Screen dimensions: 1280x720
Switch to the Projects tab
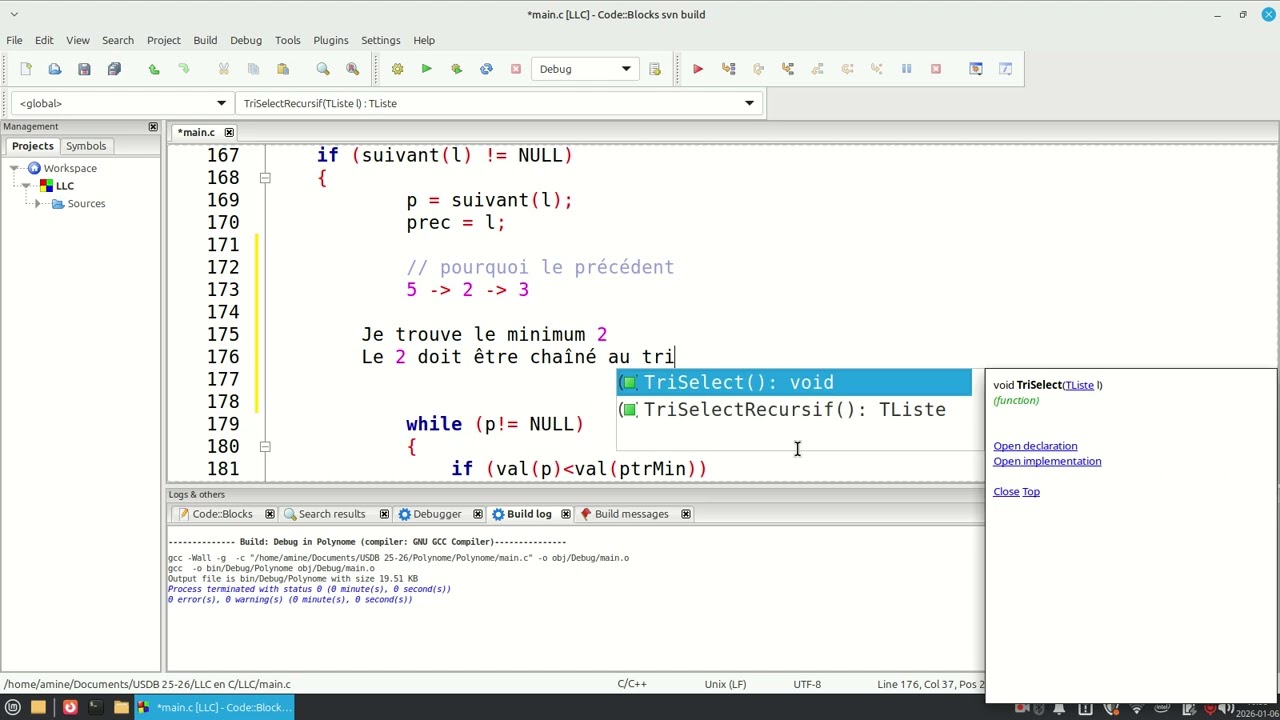pyautogui.click(x=32, y=146)
